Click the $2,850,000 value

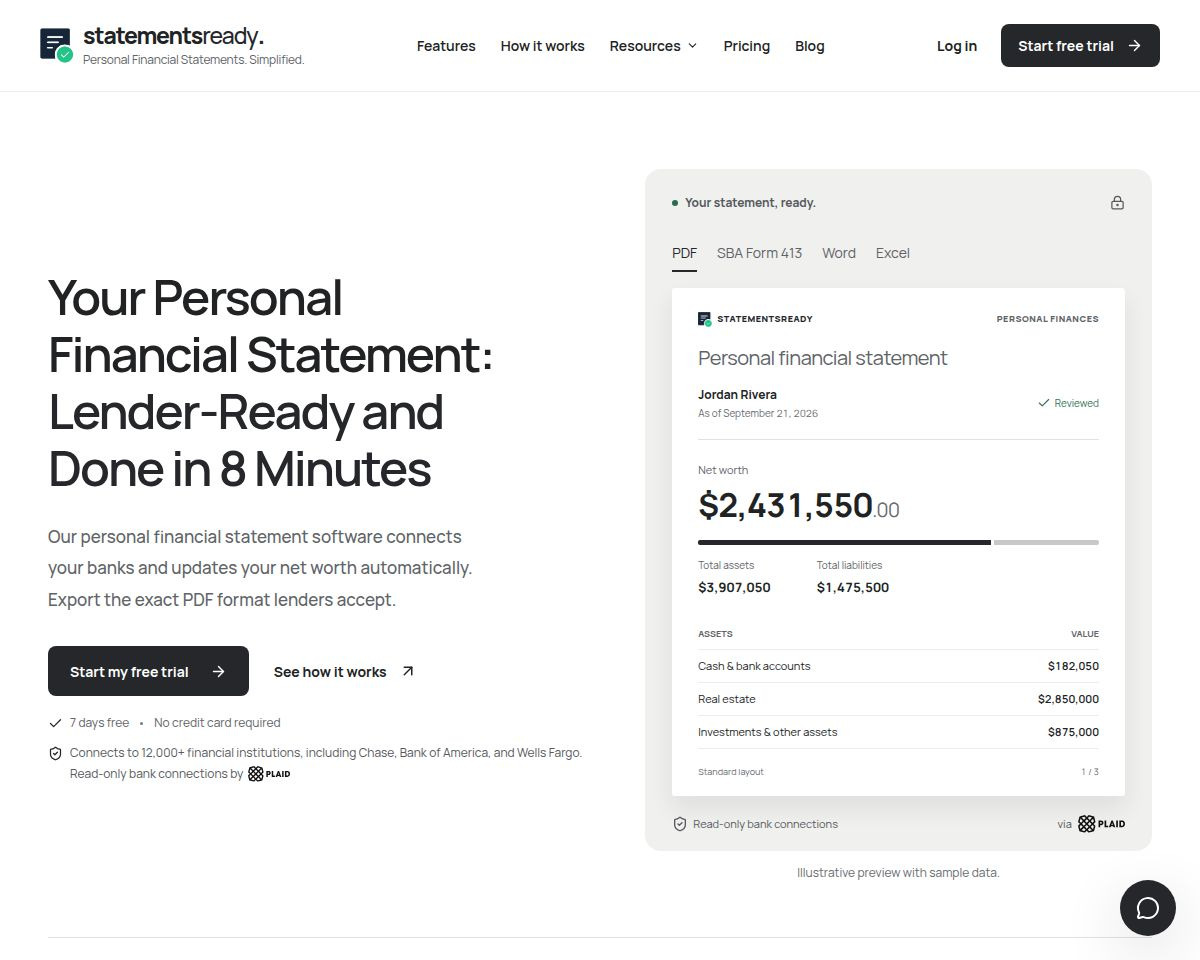1068,699
